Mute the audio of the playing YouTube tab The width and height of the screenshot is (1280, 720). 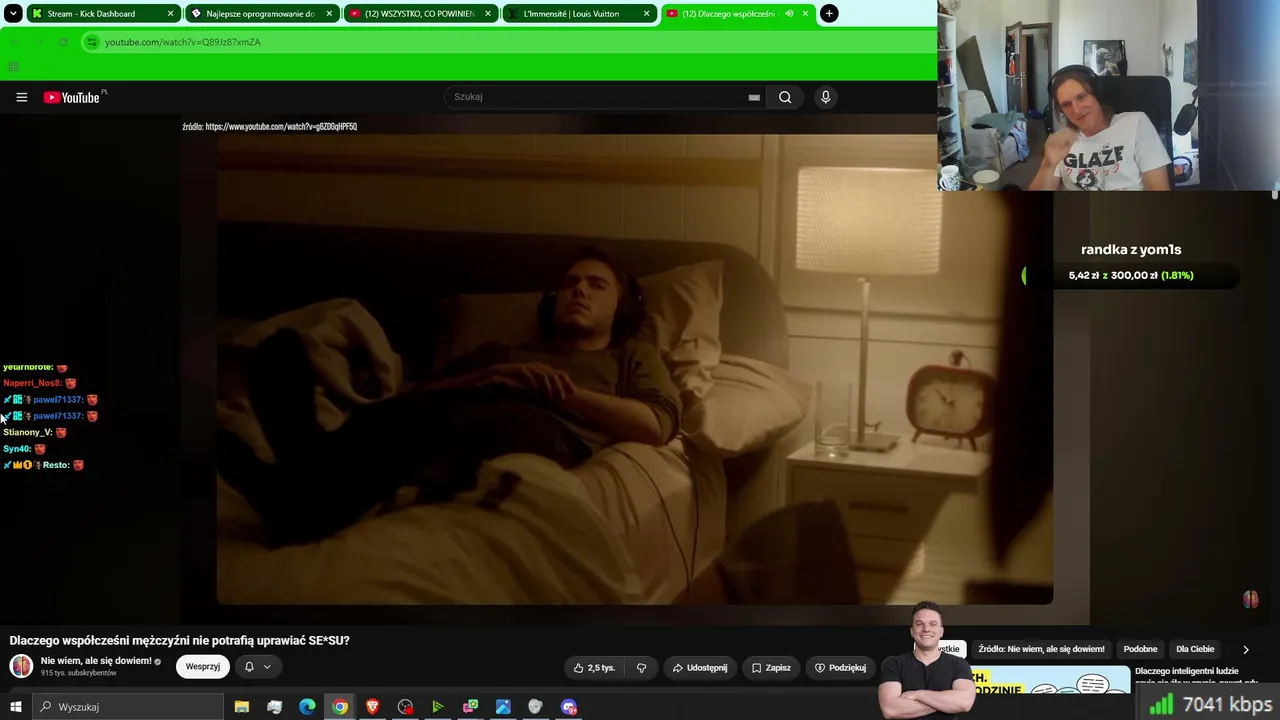pos(789,14)
